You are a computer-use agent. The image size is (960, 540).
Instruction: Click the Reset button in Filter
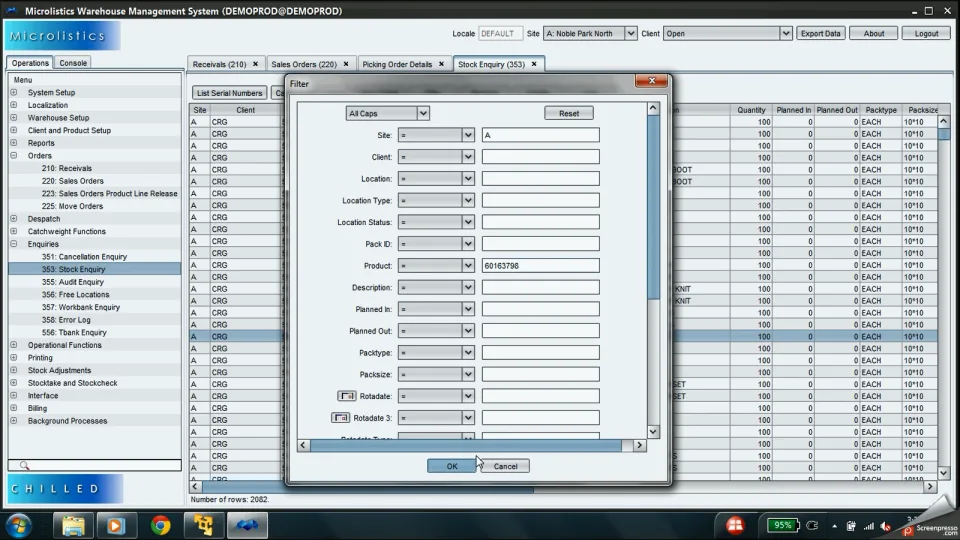tap(568, 113)
